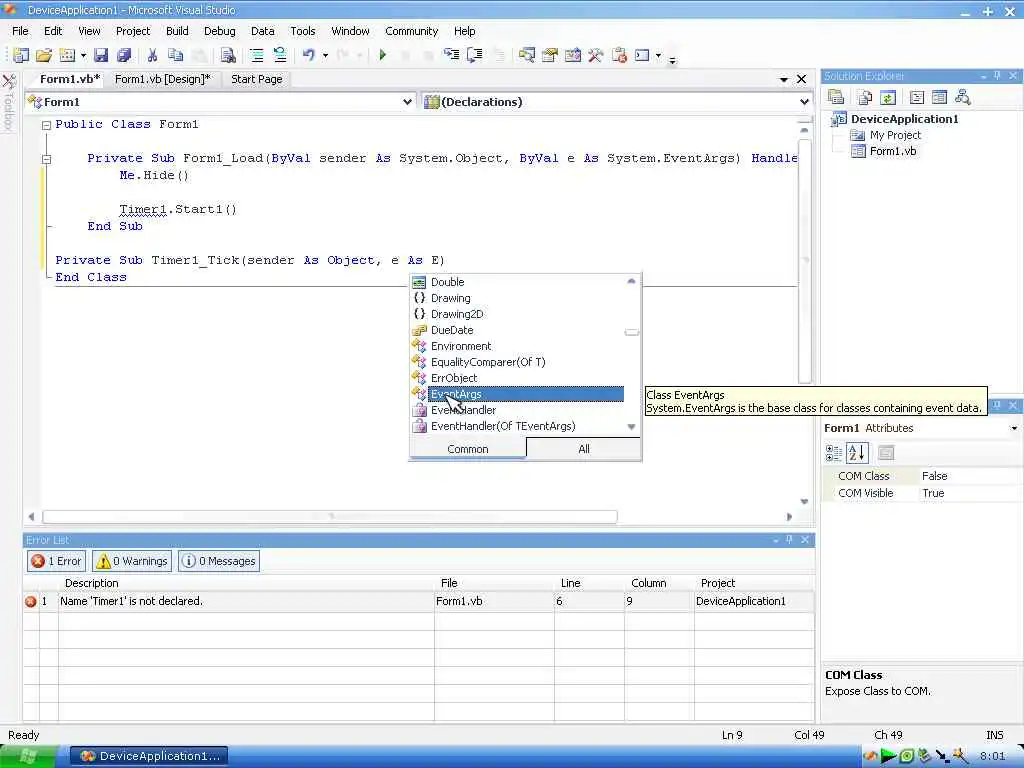
Task: Uncomment the selected lines icon
Action: [x=280, y=56]
